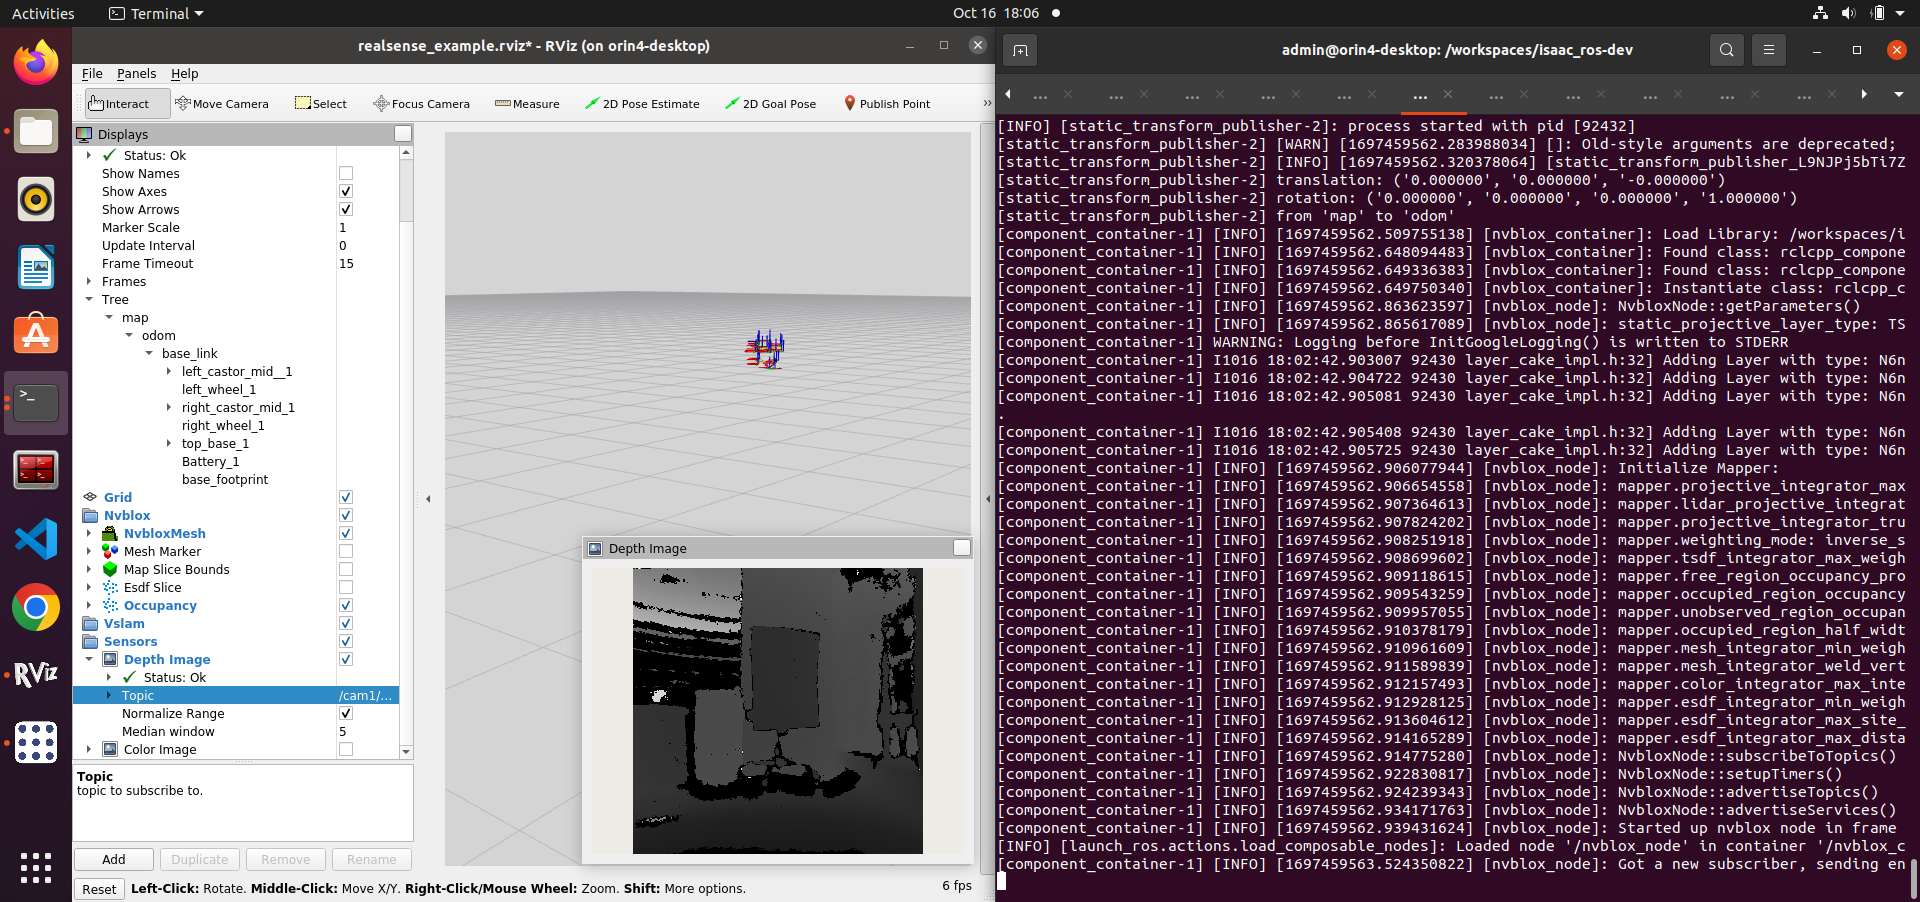Expand the Color Image display
This screenshot has height=902, width=1920.
(x=87, y=749)
